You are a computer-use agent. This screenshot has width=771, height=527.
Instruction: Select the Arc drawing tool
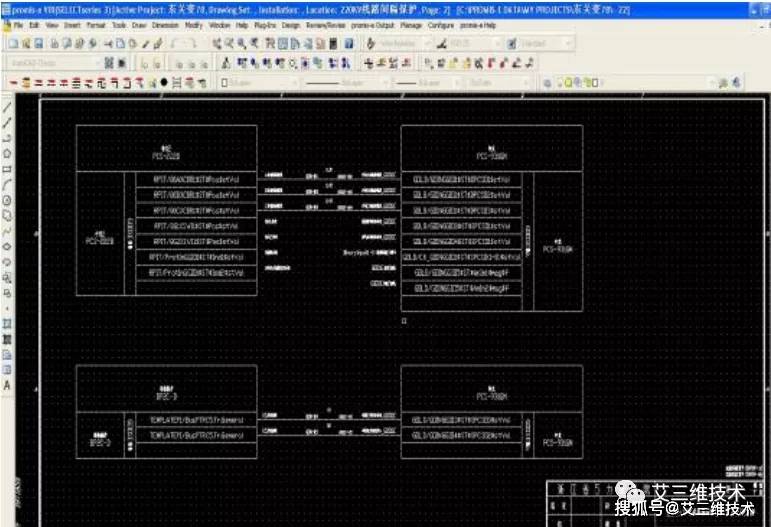7,184
